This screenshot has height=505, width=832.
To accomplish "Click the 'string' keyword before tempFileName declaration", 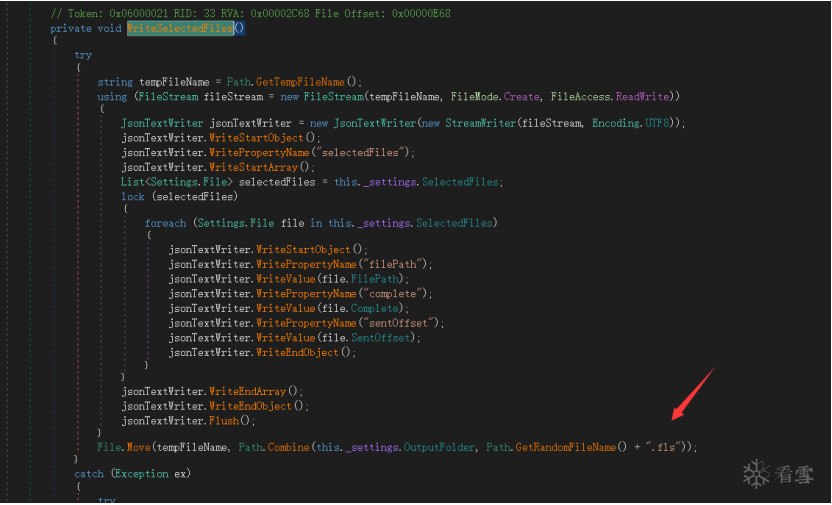I will [x=115, y=82].
